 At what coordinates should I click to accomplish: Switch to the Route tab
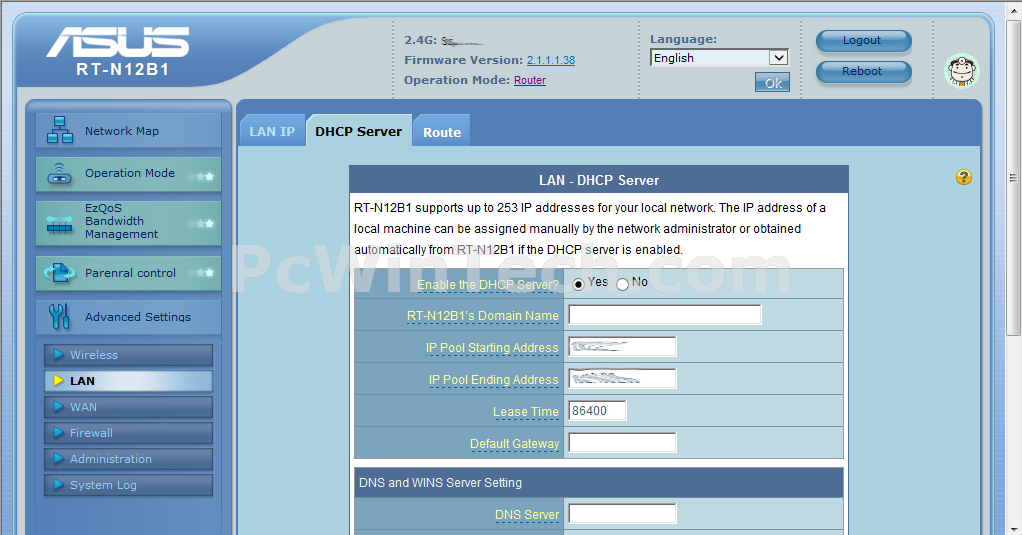click(442, 132)
